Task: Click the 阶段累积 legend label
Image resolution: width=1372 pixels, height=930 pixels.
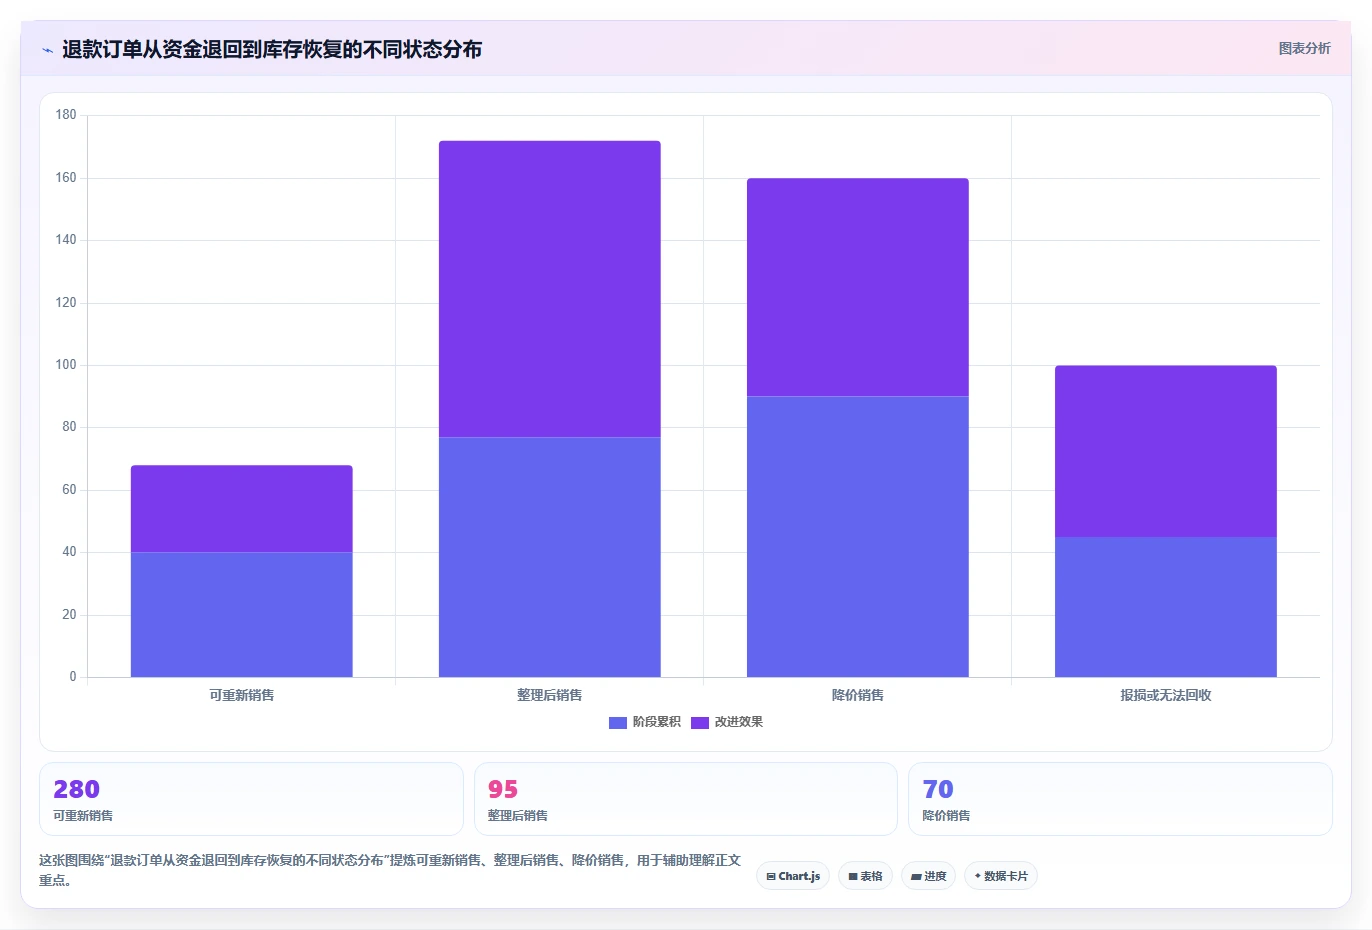Action: pos(656,722)
